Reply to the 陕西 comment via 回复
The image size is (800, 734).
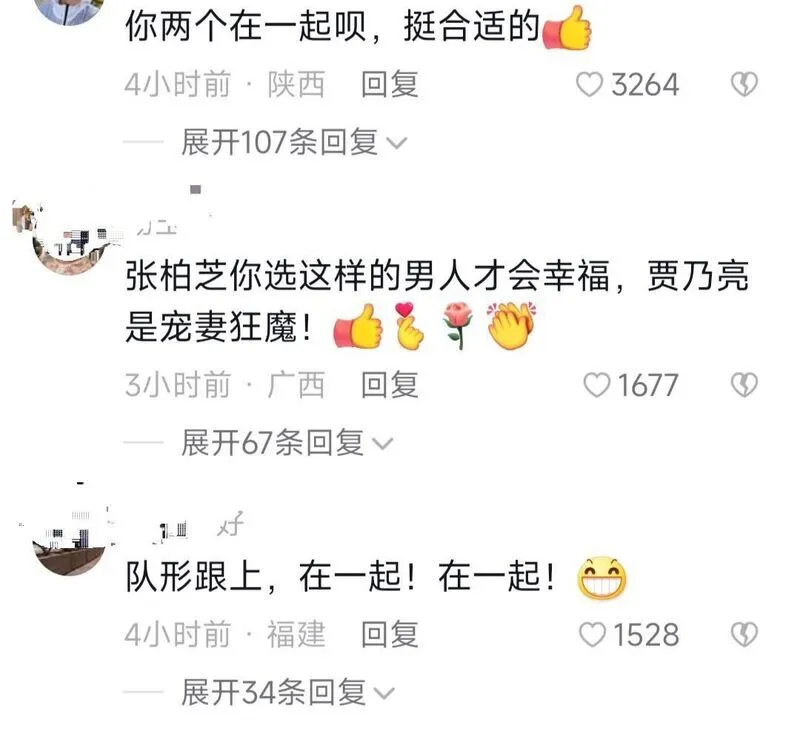click(x=390, y=84)
